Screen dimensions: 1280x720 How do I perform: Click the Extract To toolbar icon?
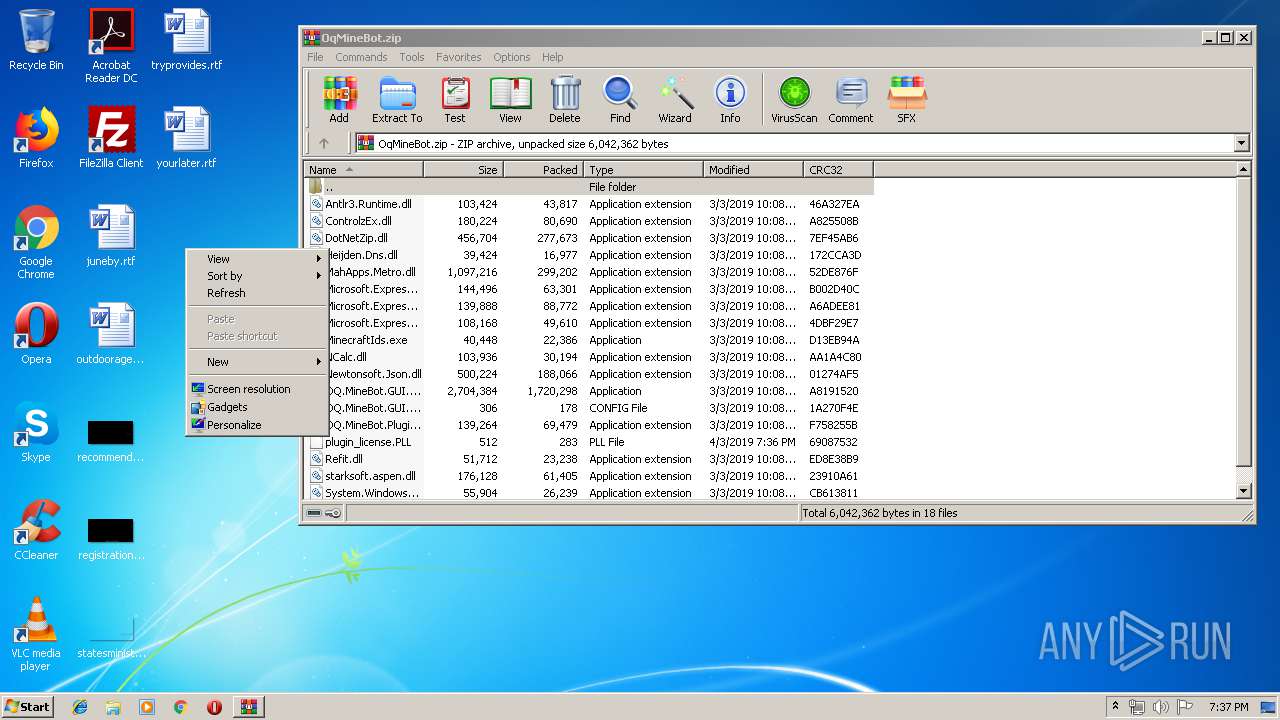click(397, 100)
